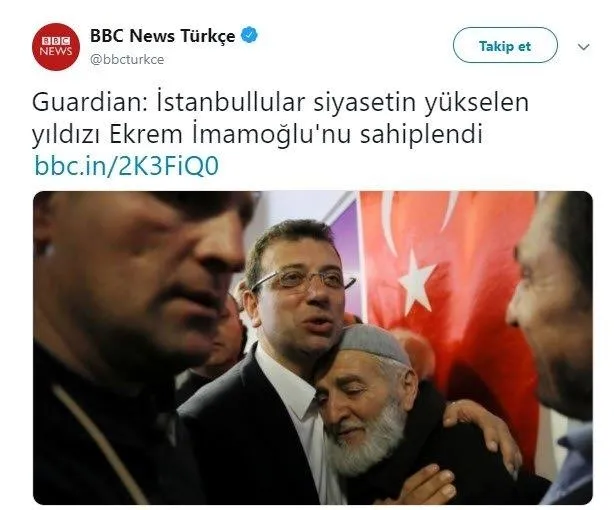
Task: Open the bbc.in/2K3FiQ0 link
Action: click(126, 165)
